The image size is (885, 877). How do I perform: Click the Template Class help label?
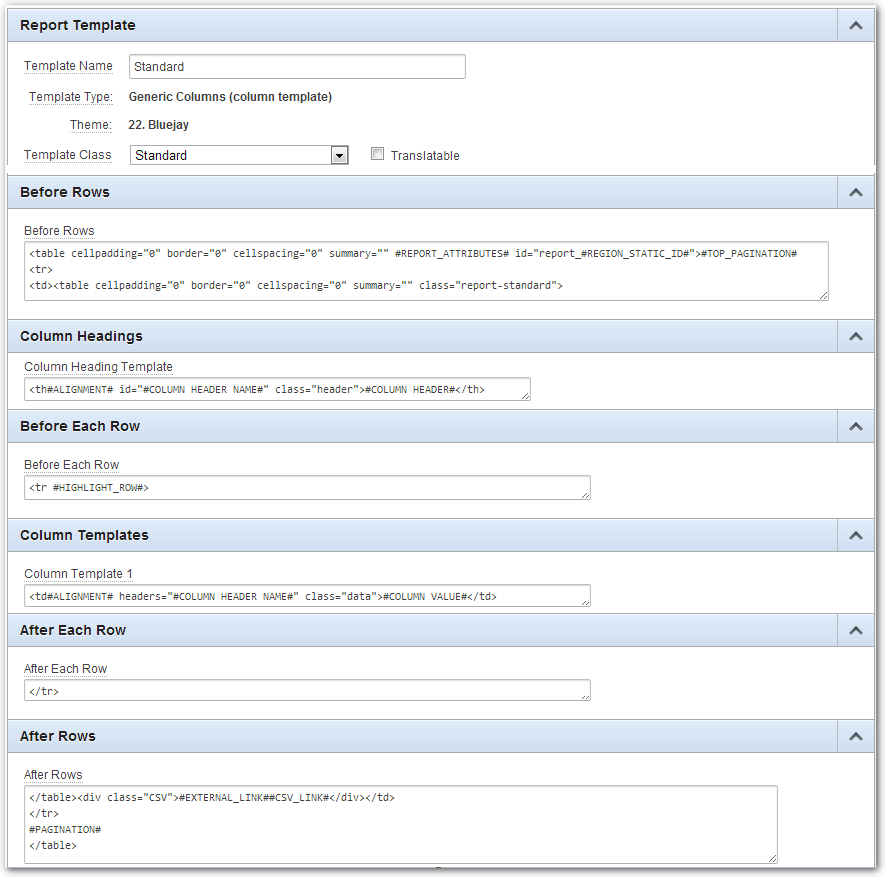68,155
